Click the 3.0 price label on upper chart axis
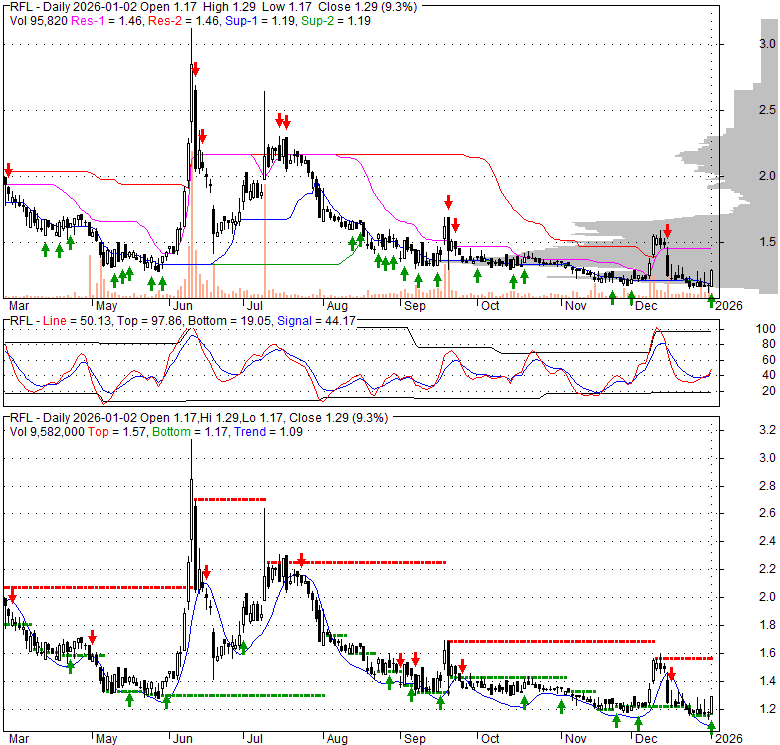Screen dimensions: 780x745 coord(767,44)
